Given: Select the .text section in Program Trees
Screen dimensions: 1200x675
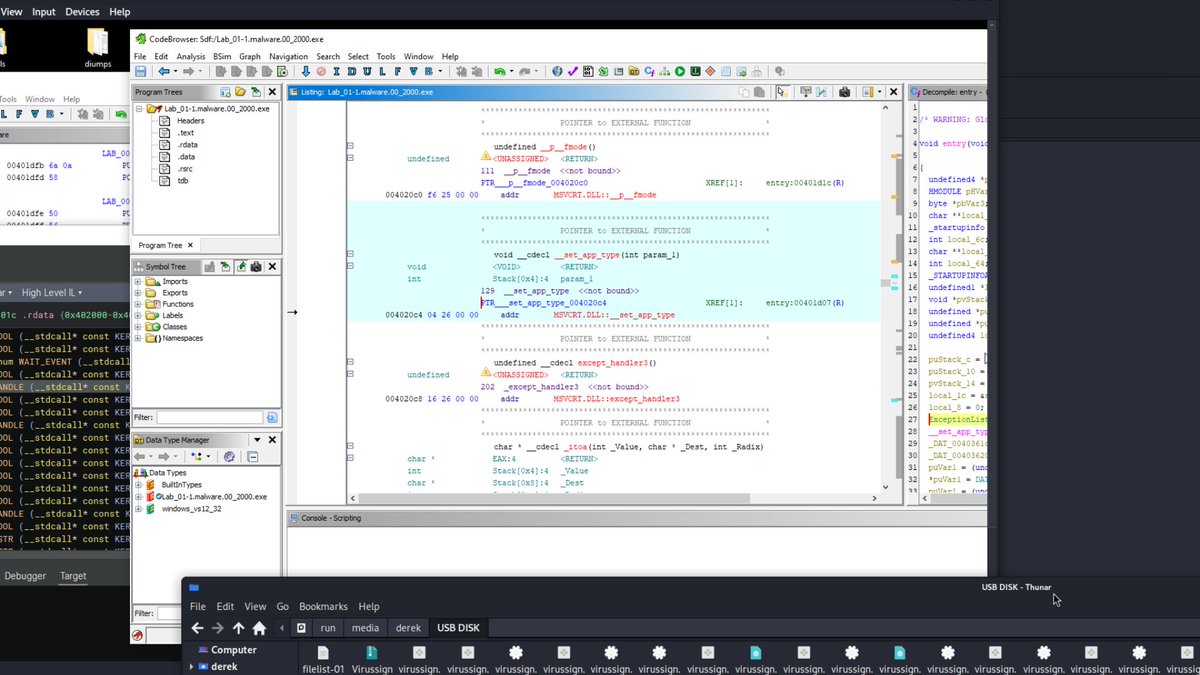Looking at the screenshot, I should point(185,132).
